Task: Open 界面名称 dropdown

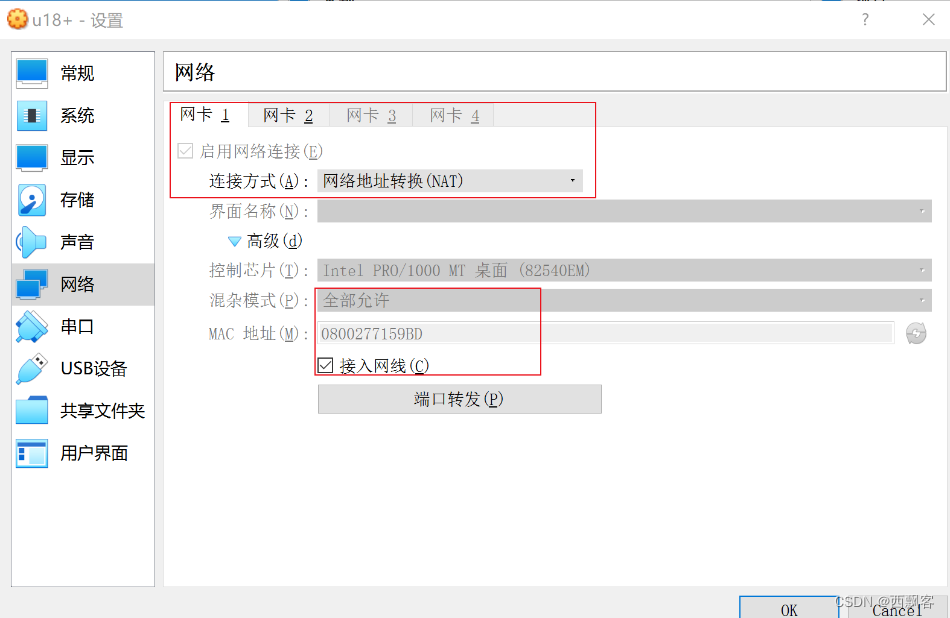Action: coord(624,211)
